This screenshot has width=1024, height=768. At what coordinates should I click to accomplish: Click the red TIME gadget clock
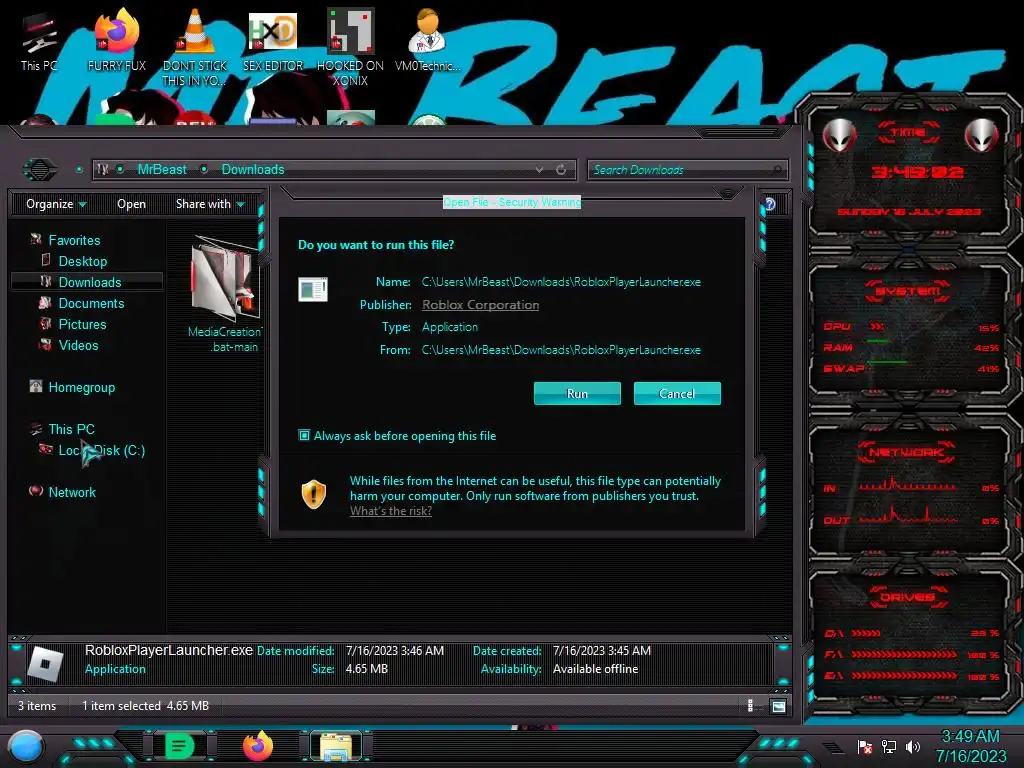(917, 172)
